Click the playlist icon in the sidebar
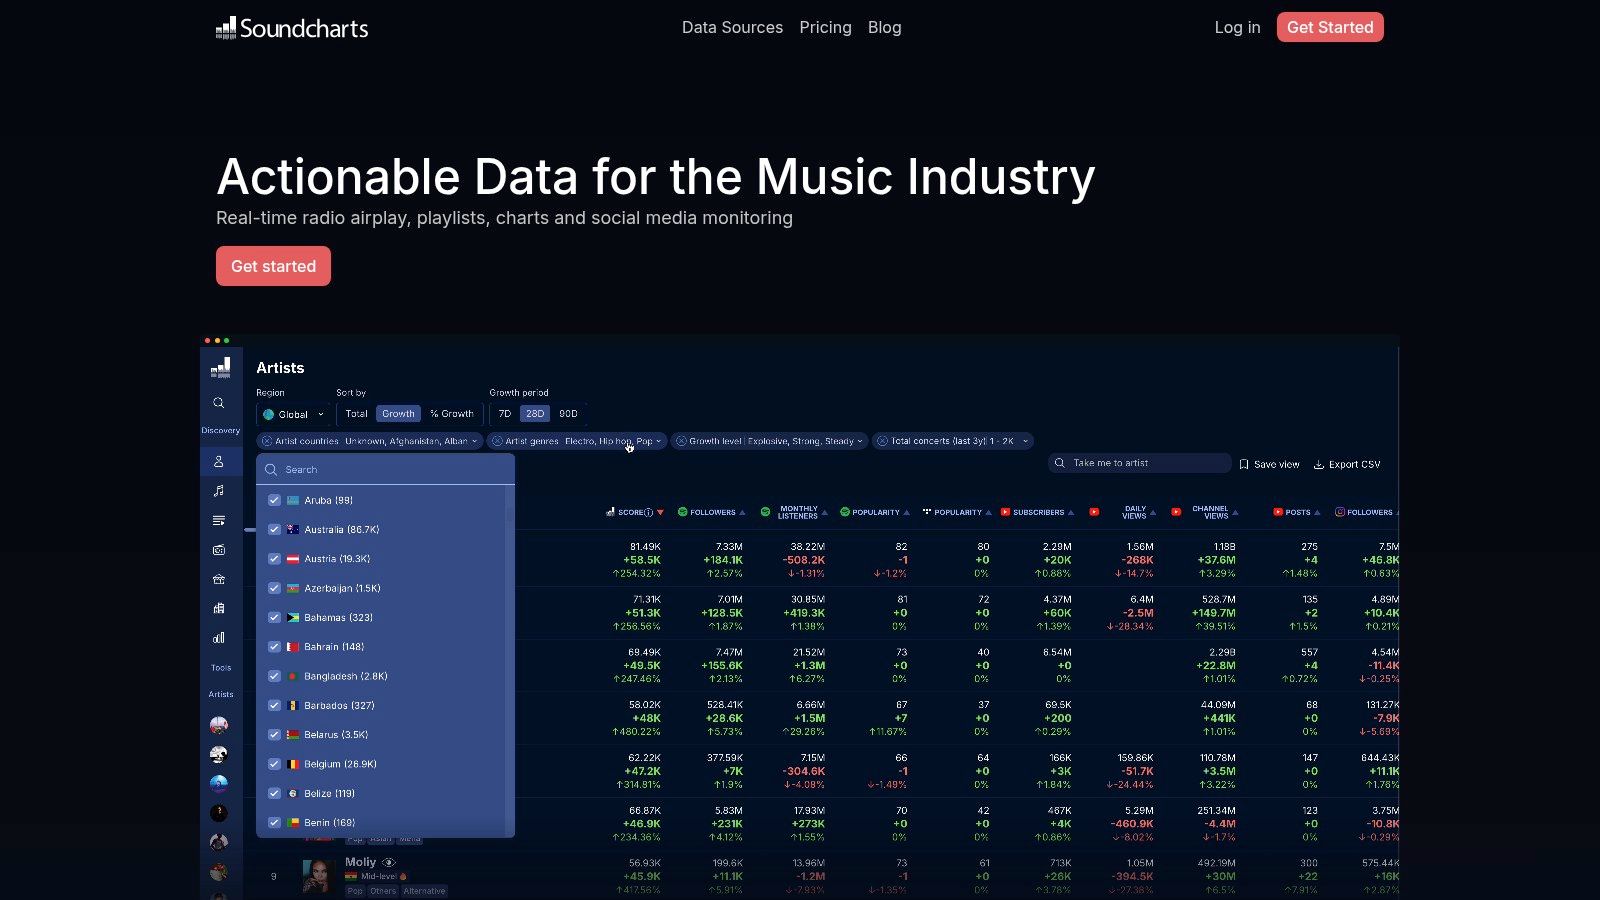The image size is (1600, 900). (x=219, y=520)
